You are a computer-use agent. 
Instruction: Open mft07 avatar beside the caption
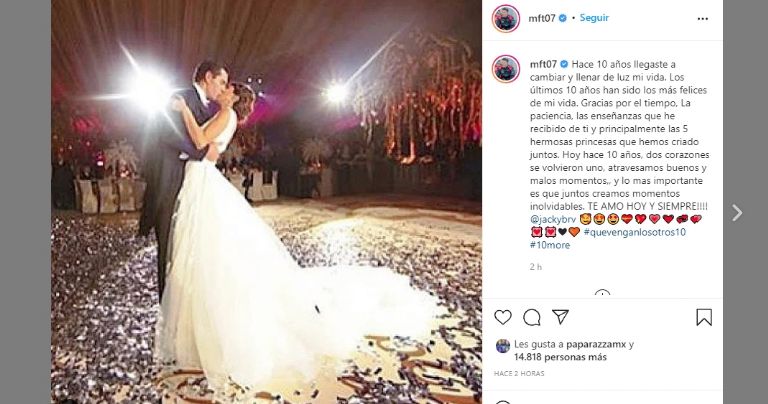(505, 69)
